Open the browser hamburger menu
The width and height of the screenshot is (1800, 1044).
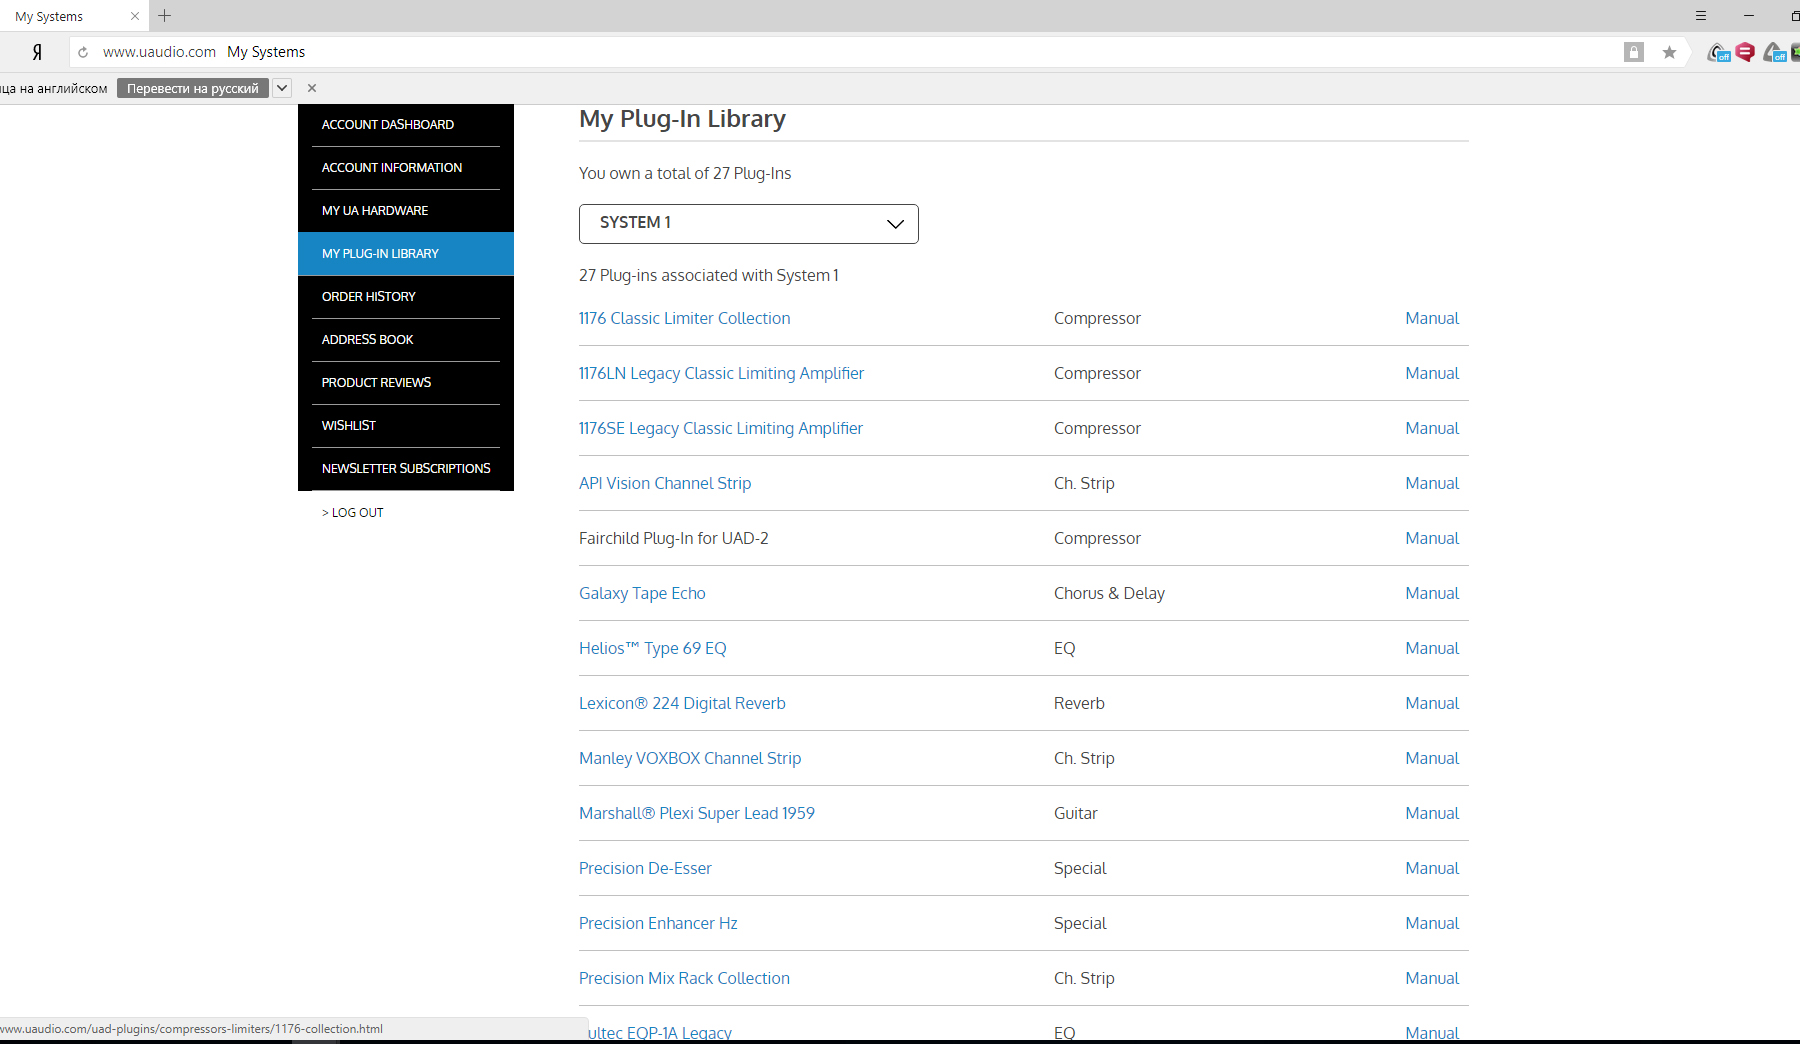1701,16
